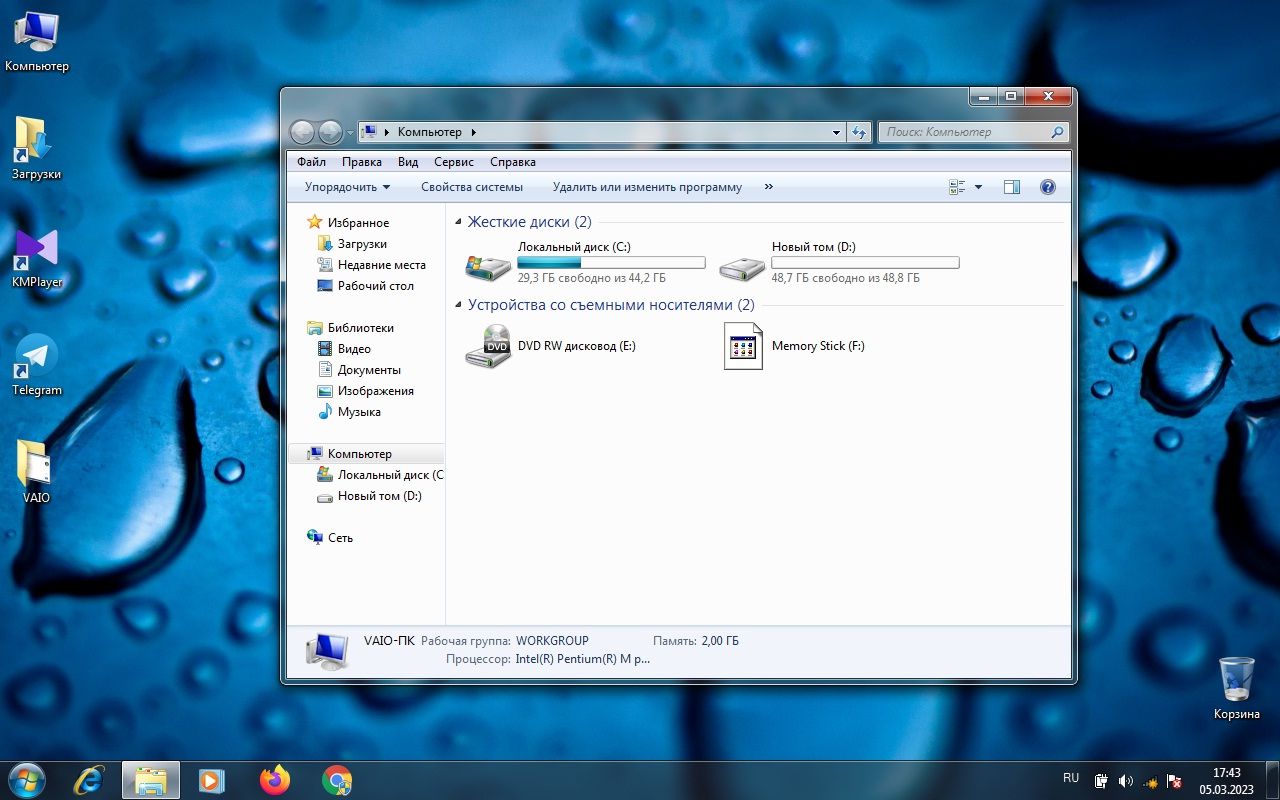
Task: Open the Сервис menu
Action: click(x=454, y=162)
